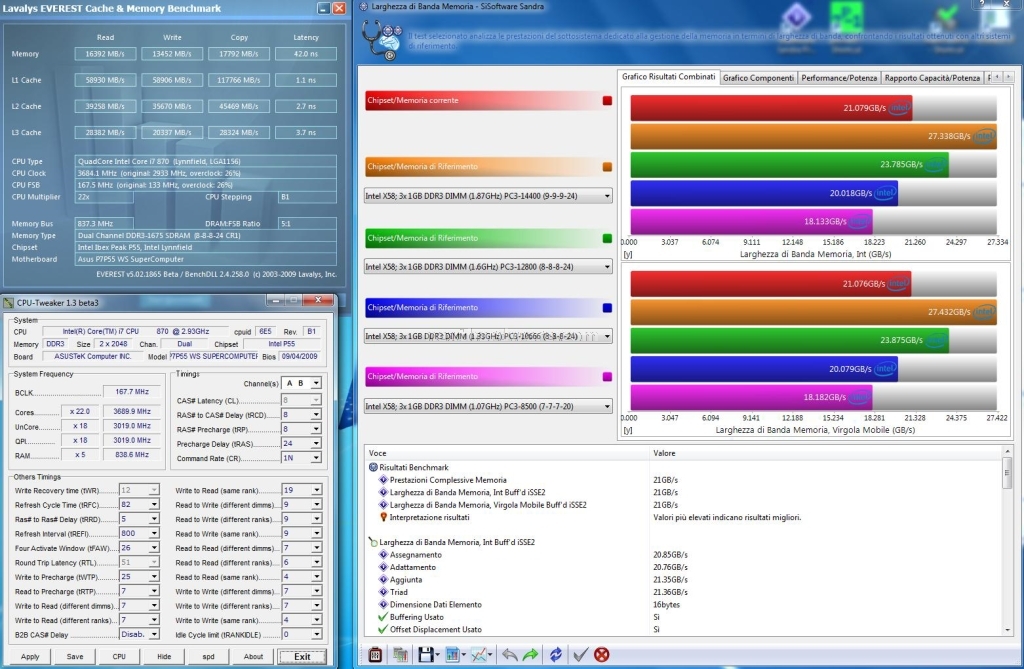Click the About button in CPU-Tweaker
This screenshot has width=1024, height=669.
point(253,657)
